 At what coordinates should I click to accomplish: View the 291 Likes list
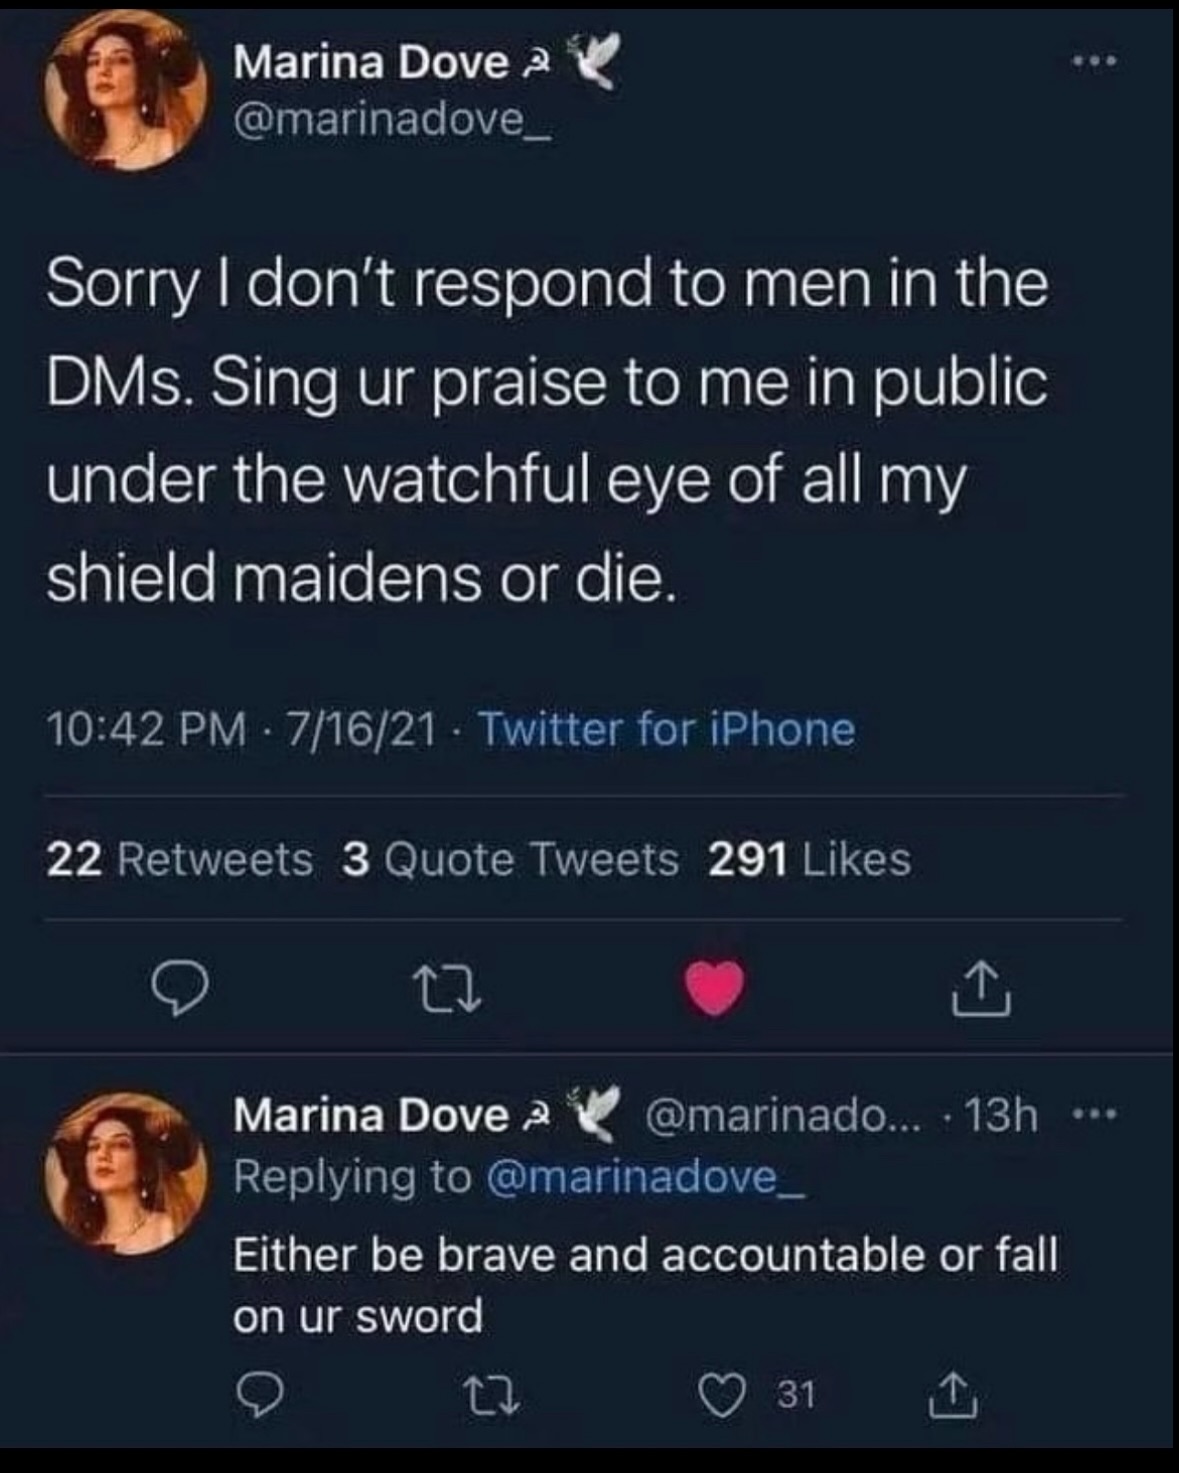809,859
